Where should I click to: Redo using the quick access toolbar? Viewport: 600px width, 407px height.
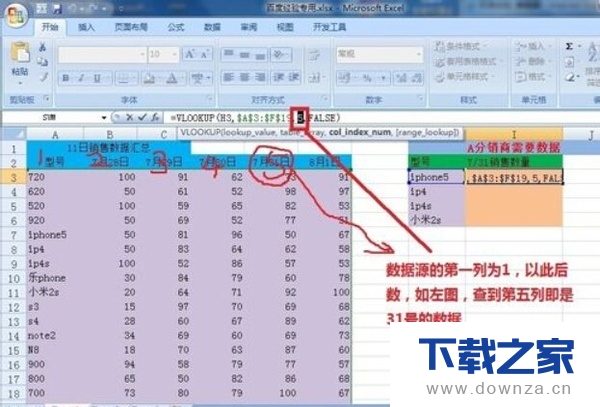click(95, 8)
